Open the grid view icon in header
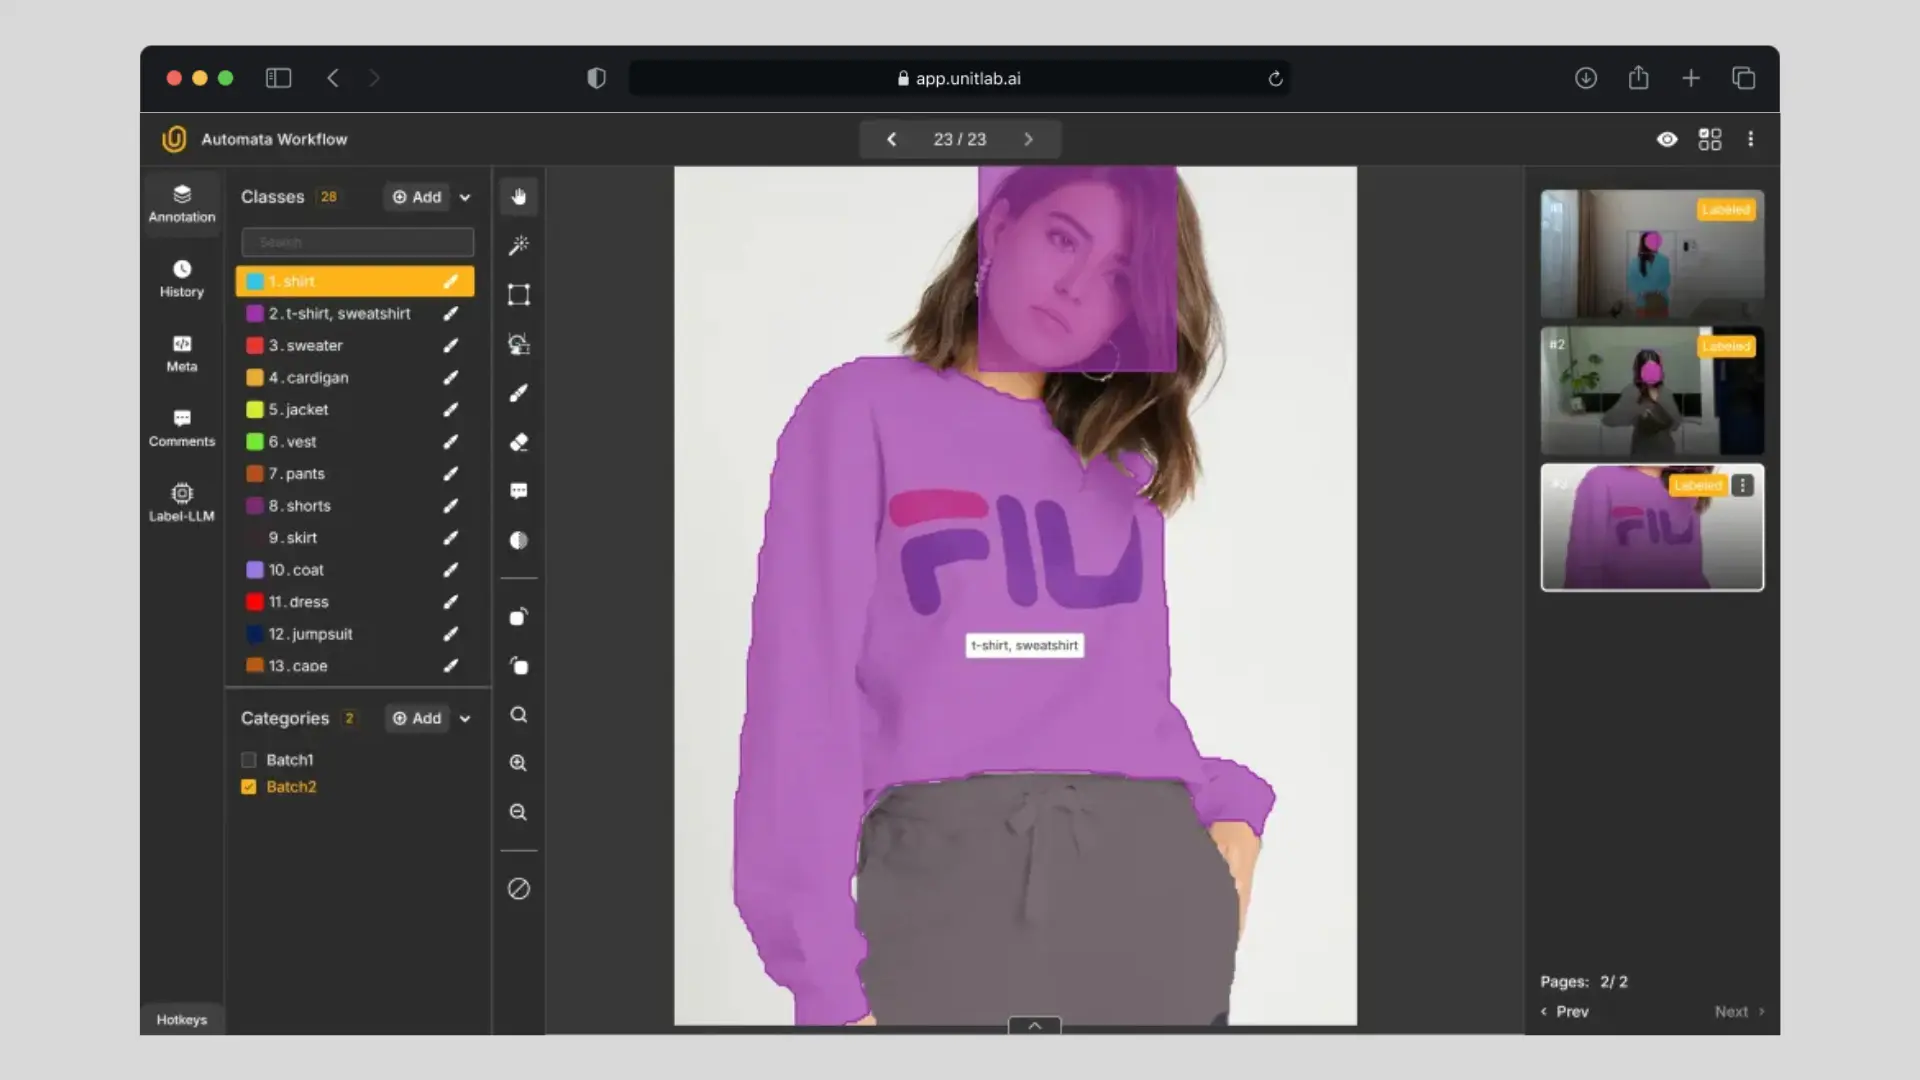Image resolution: width=1920 pixels, height=1080 pixels. pos(1710,139)
